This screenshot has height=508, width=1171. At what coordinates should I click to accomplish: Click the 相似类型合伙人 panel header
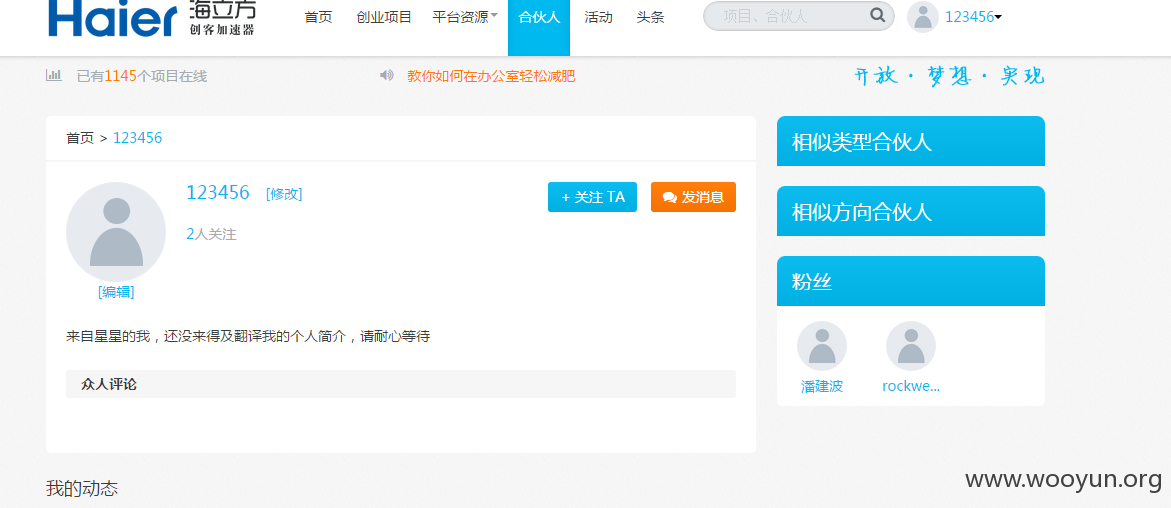pyautogui.click(x=910, y=141)
